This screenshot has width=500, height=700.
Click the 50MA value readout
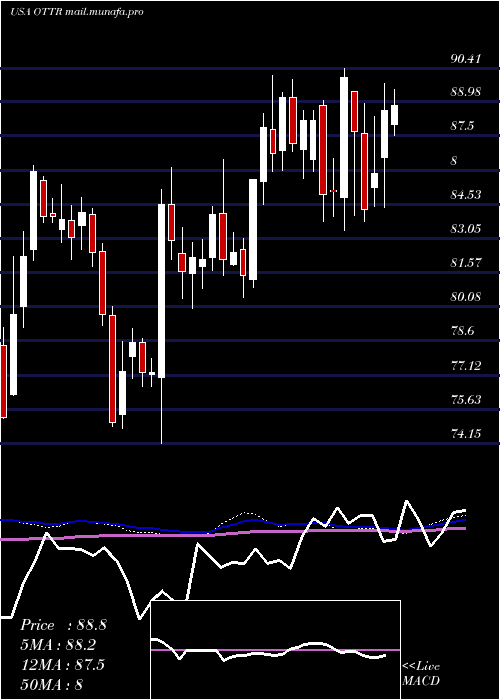point(51,684)
